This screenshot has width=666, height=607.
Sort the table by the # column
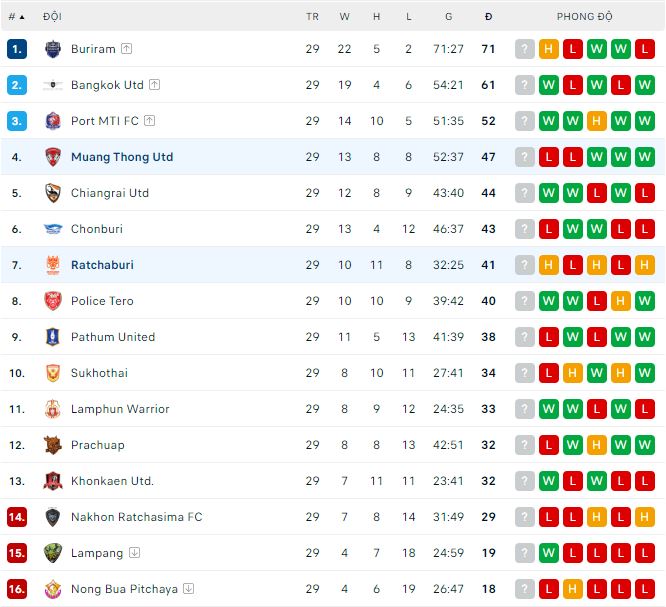[17, 17]
